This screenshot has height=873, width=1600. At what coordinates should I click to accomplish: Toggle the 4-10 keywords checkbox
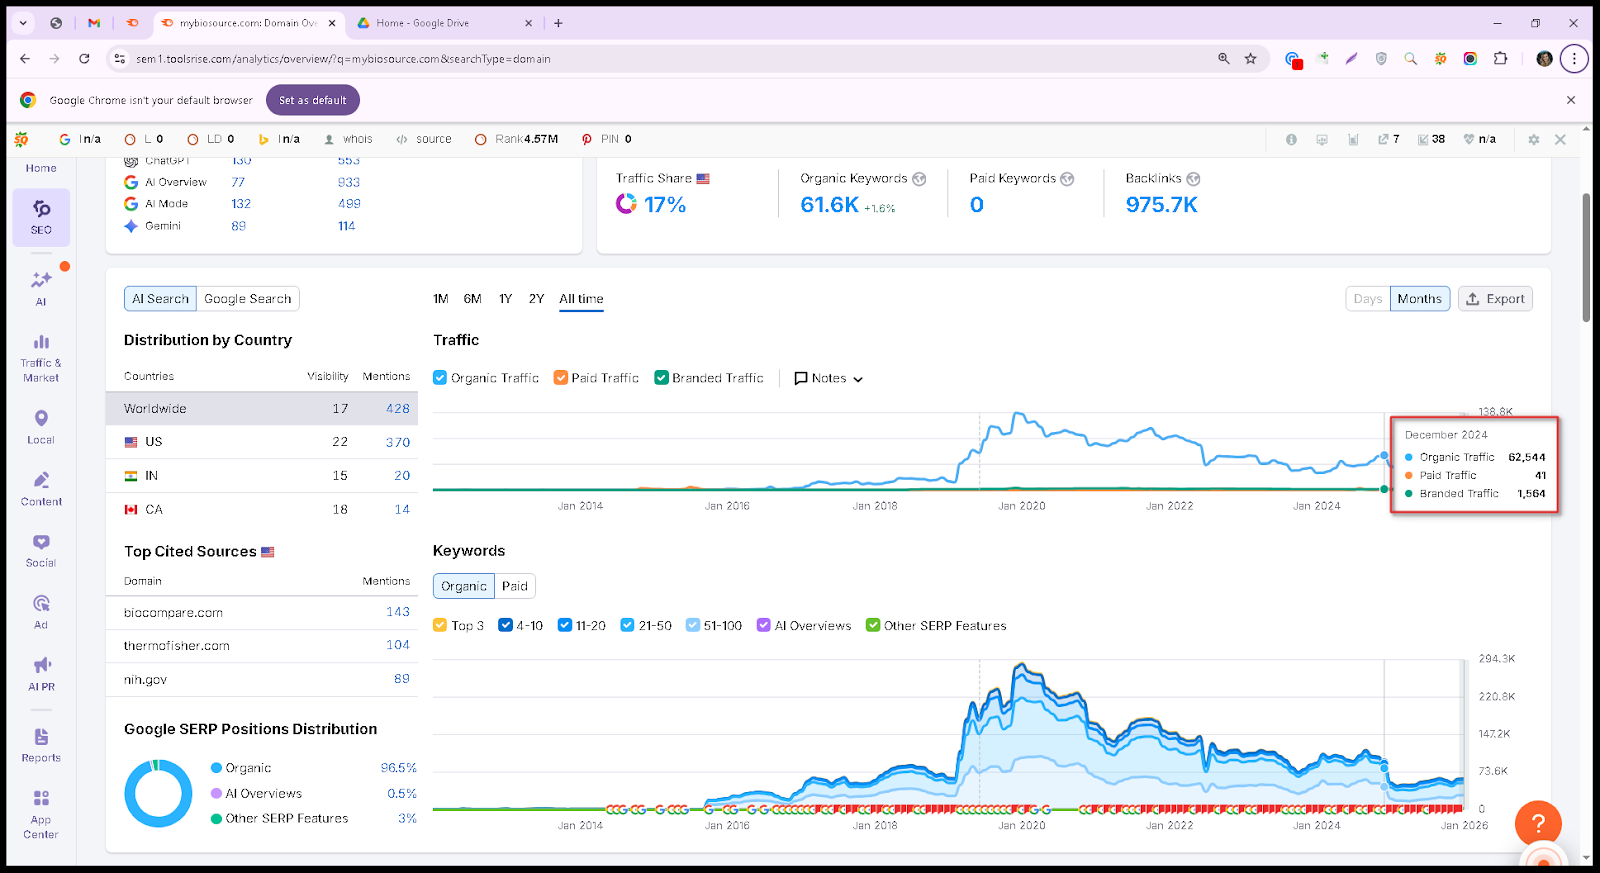click(x=505, y=626)
